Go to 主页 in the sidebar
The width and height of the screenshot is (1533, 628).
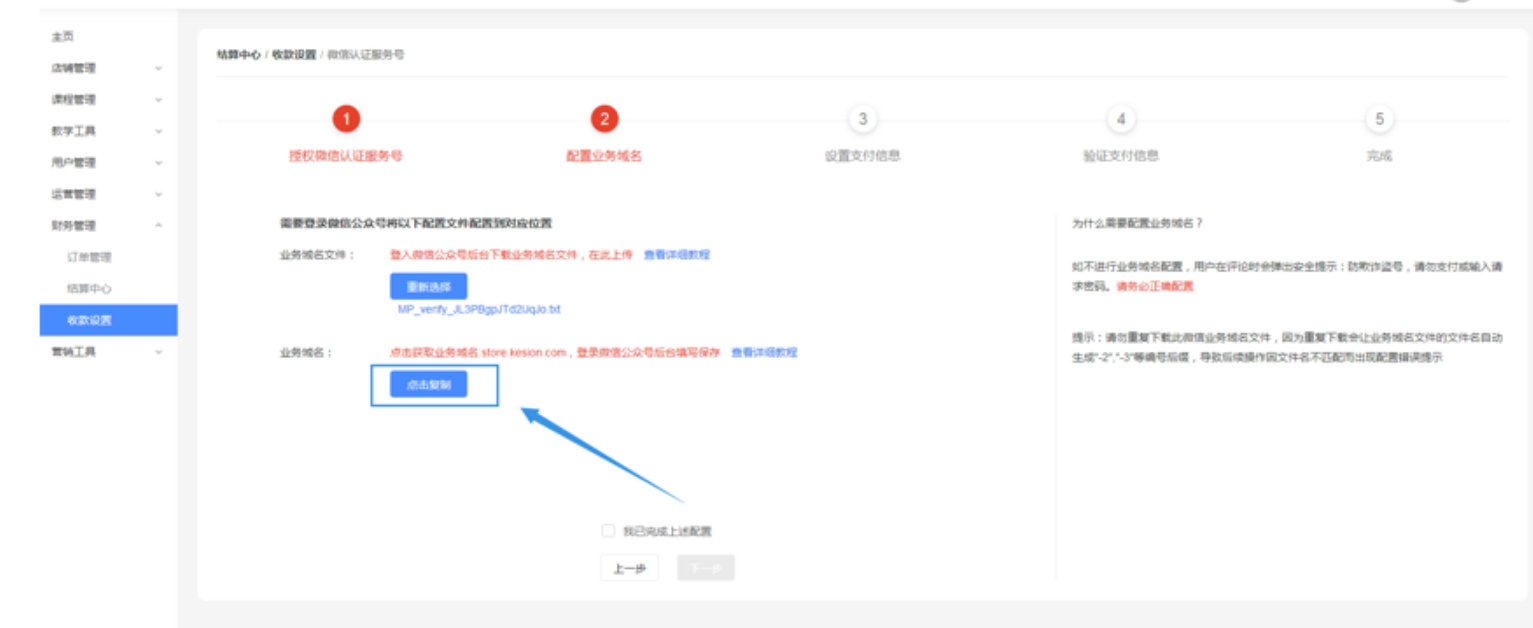tap(63, 37)
